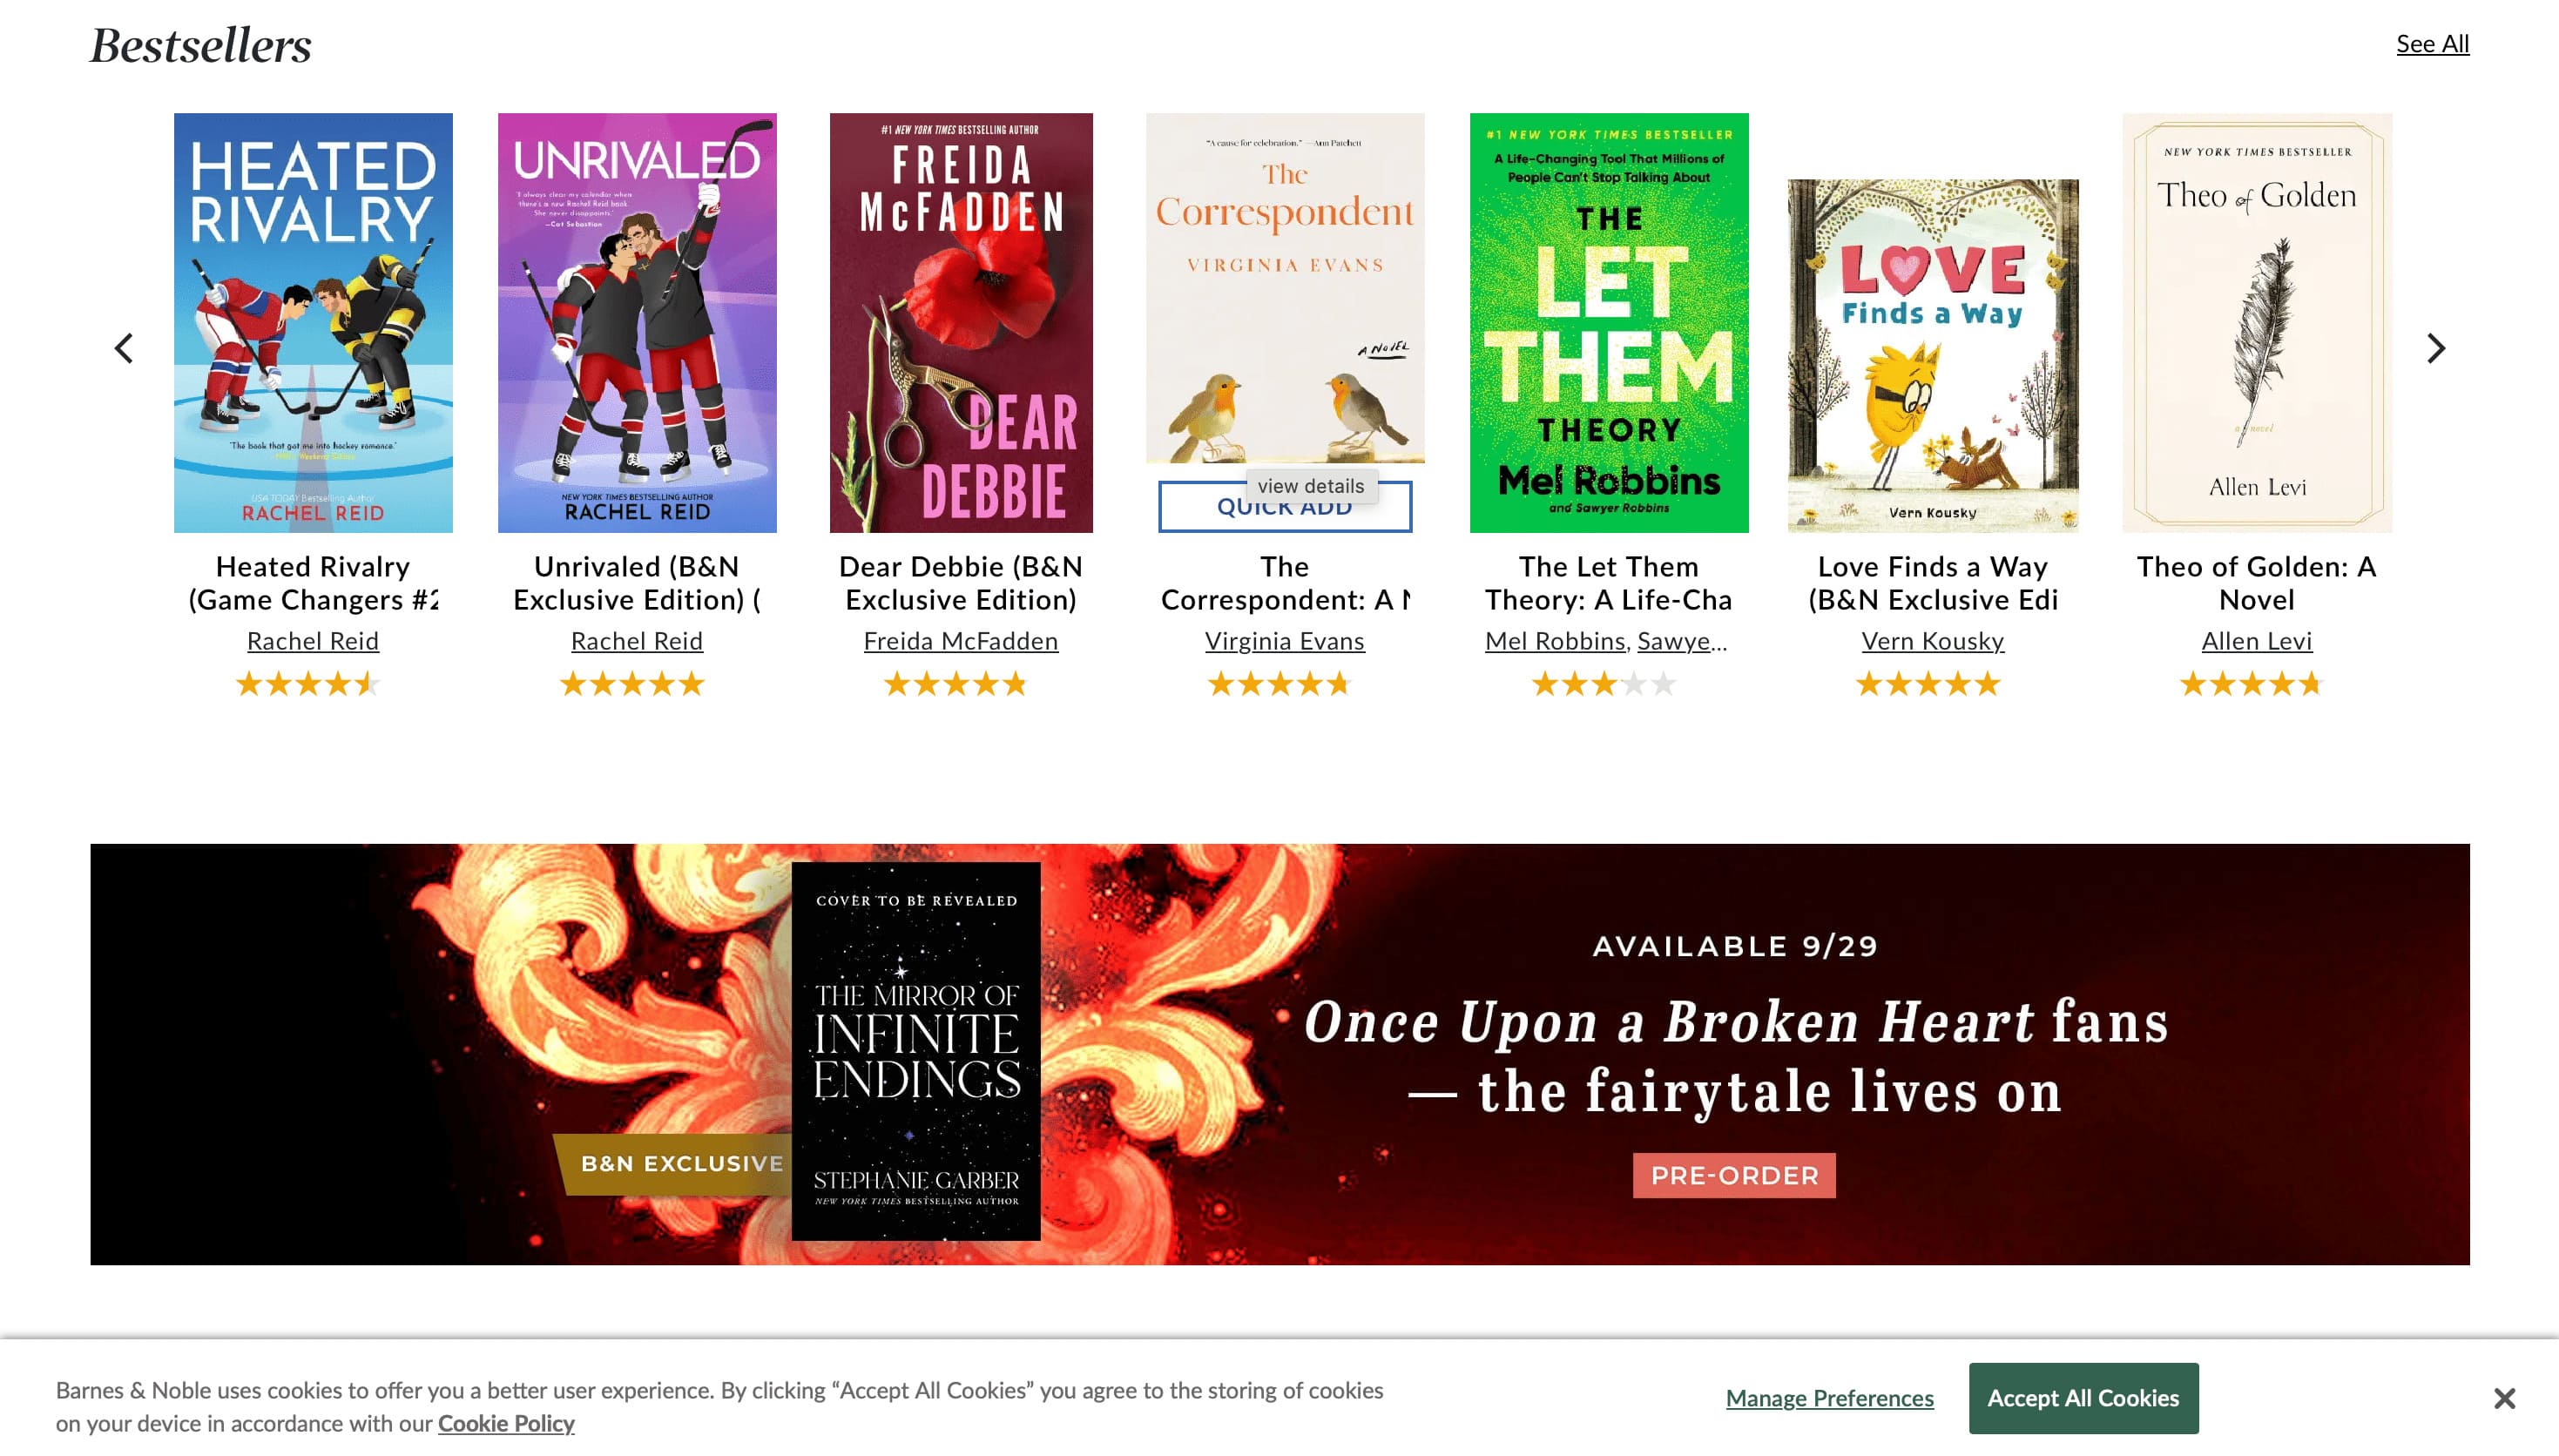2559x1456 pixels.
Task: Quick Add The Correspondent to cart
Action: [x=1284, y=507]
